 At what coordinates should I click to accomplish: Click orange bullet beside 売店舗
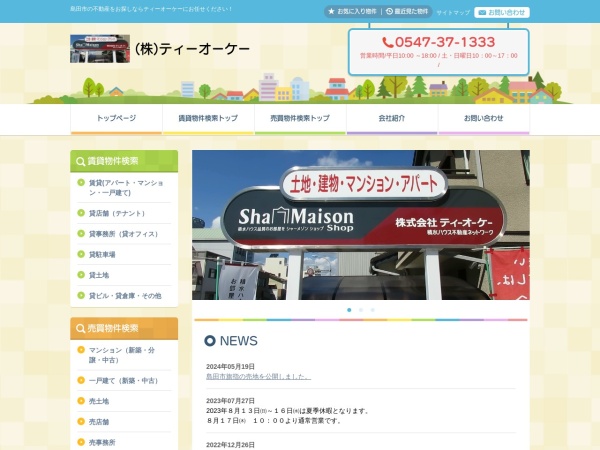(81, 422)
